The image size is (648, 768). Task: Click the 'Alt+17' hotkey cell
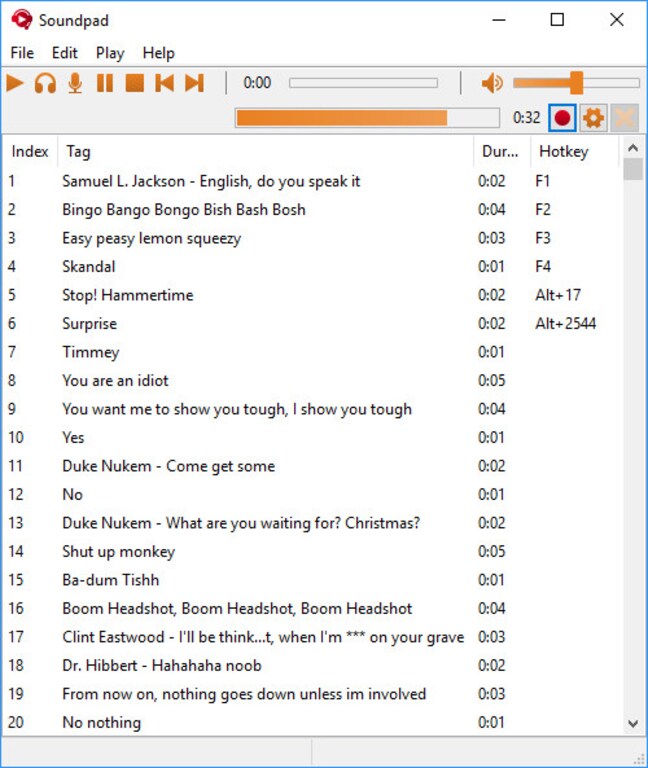(558, 295)
